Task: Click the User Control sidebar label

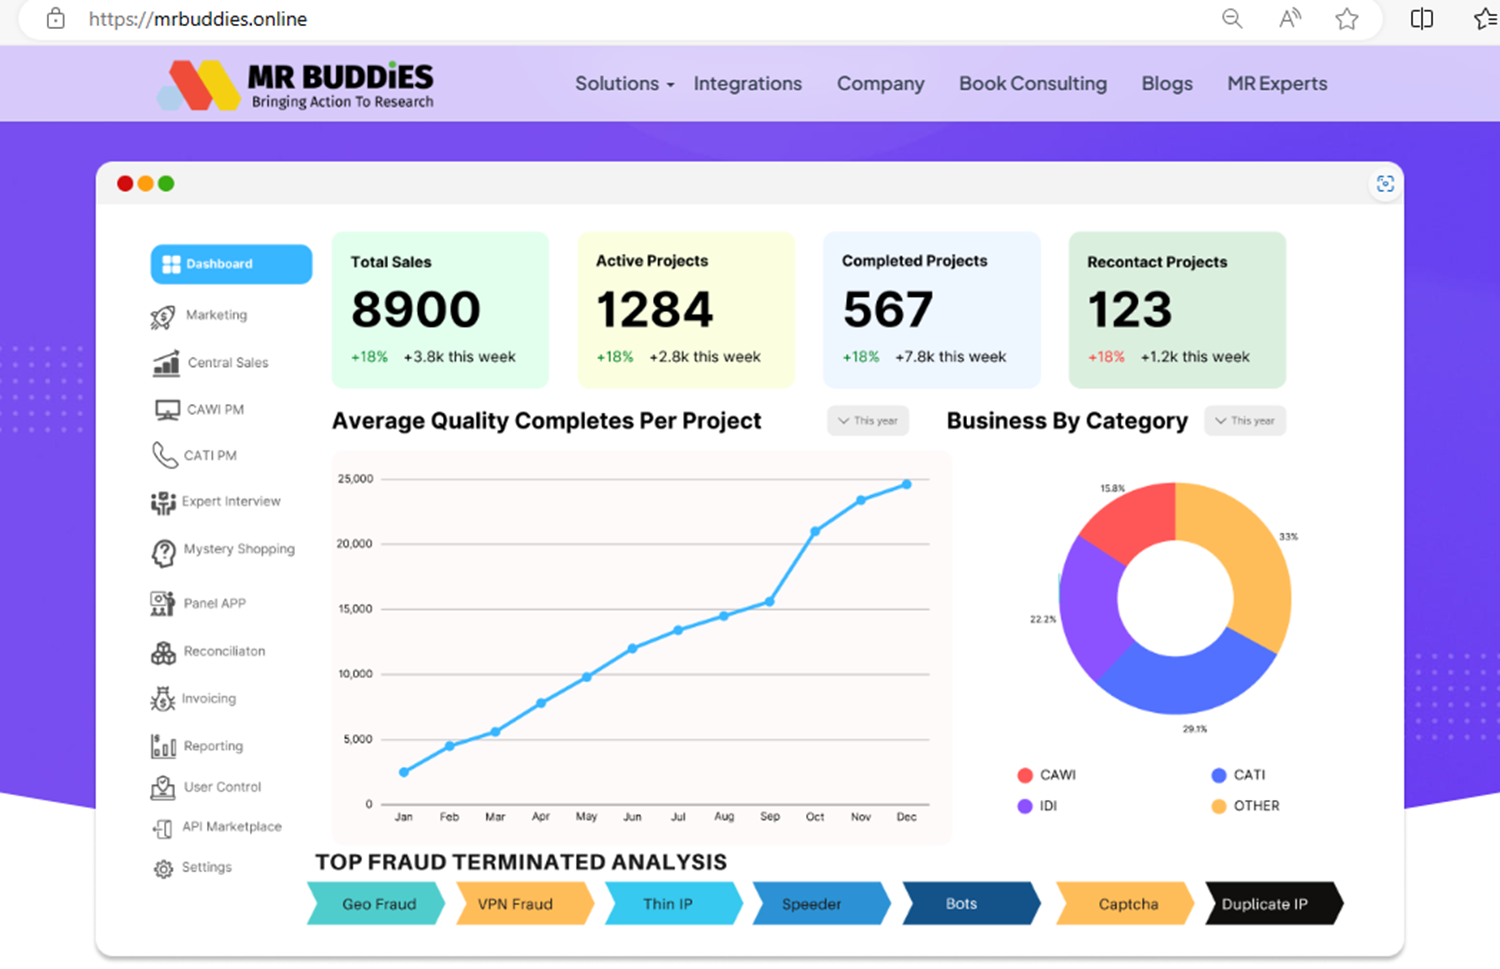Action: pos(222,787)
